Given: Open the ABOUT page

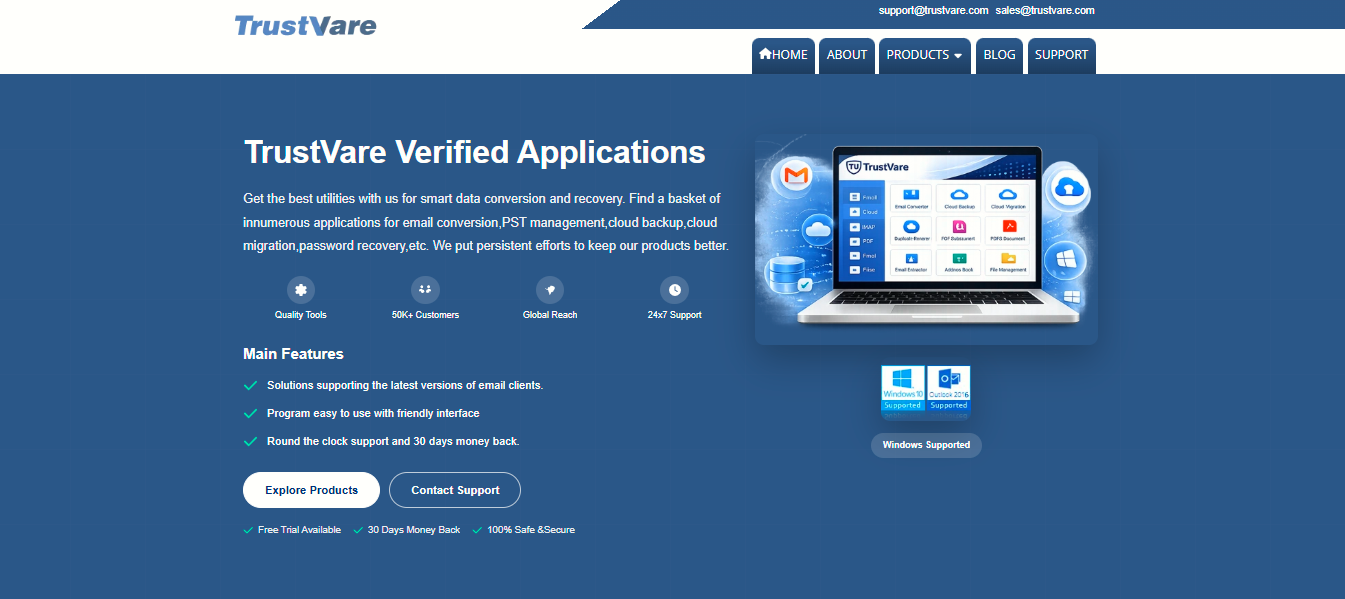Looking at the screenshot, I should pos(847,56).
